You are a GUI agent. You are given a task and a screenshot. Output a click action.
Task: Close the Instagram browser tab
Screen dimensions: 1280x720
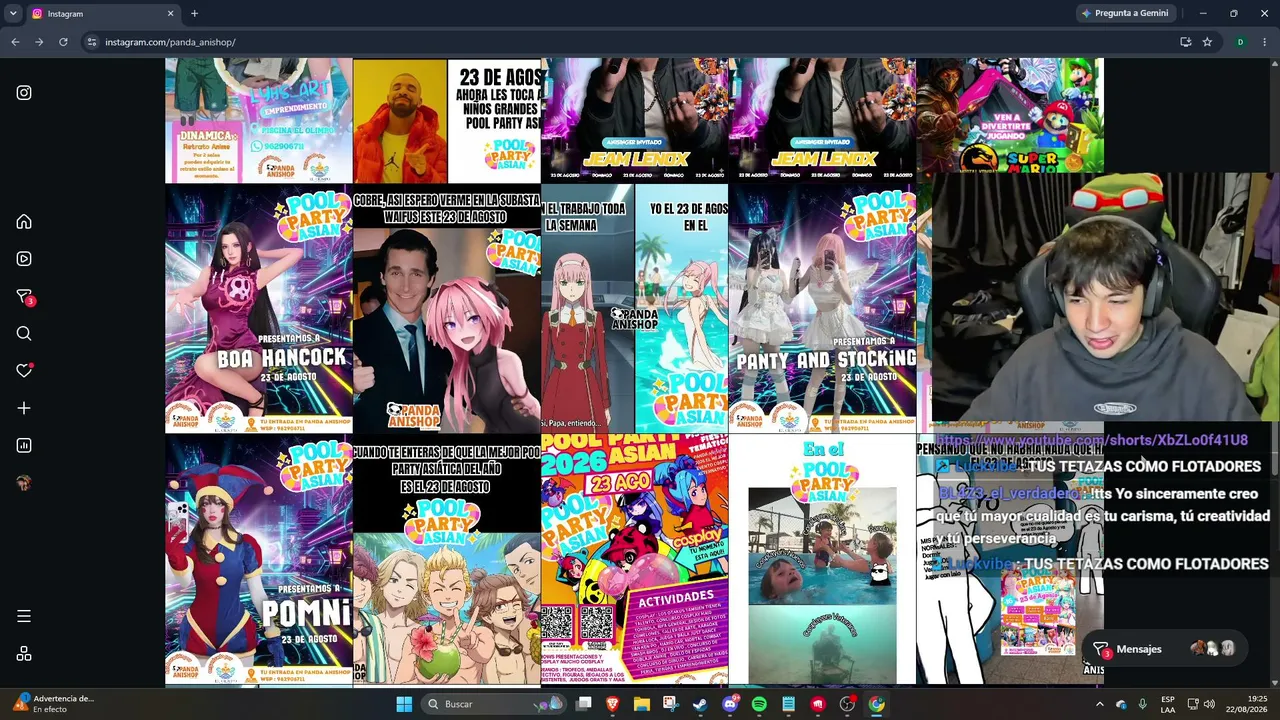(x=170, y=14)
